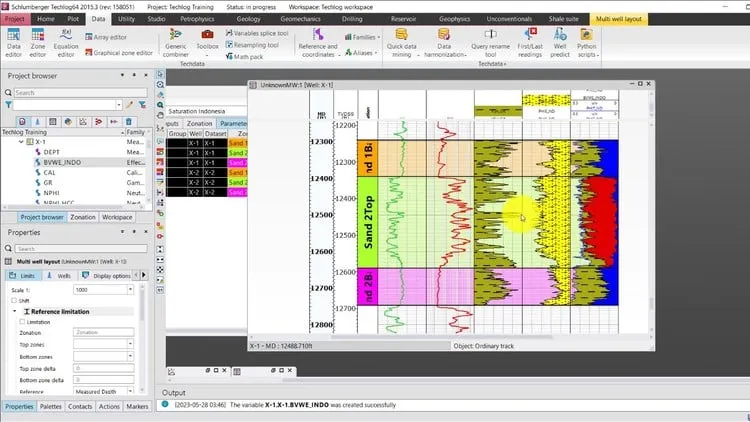Open the Project browser filter dropdown
Viewport: 750px width, 422px height.
pyautogui.click(x=119, y=105)
